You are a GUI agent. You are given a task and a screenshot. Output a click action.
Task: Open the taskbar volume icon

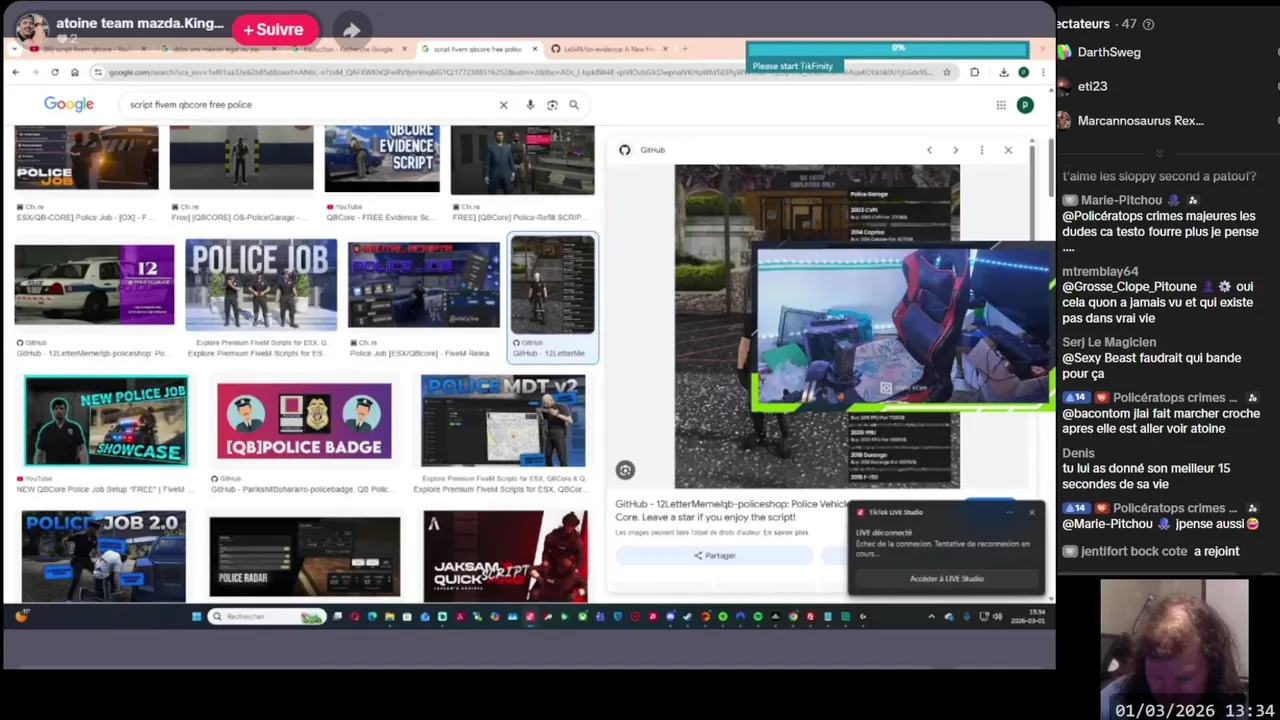(x=997, y=616)
